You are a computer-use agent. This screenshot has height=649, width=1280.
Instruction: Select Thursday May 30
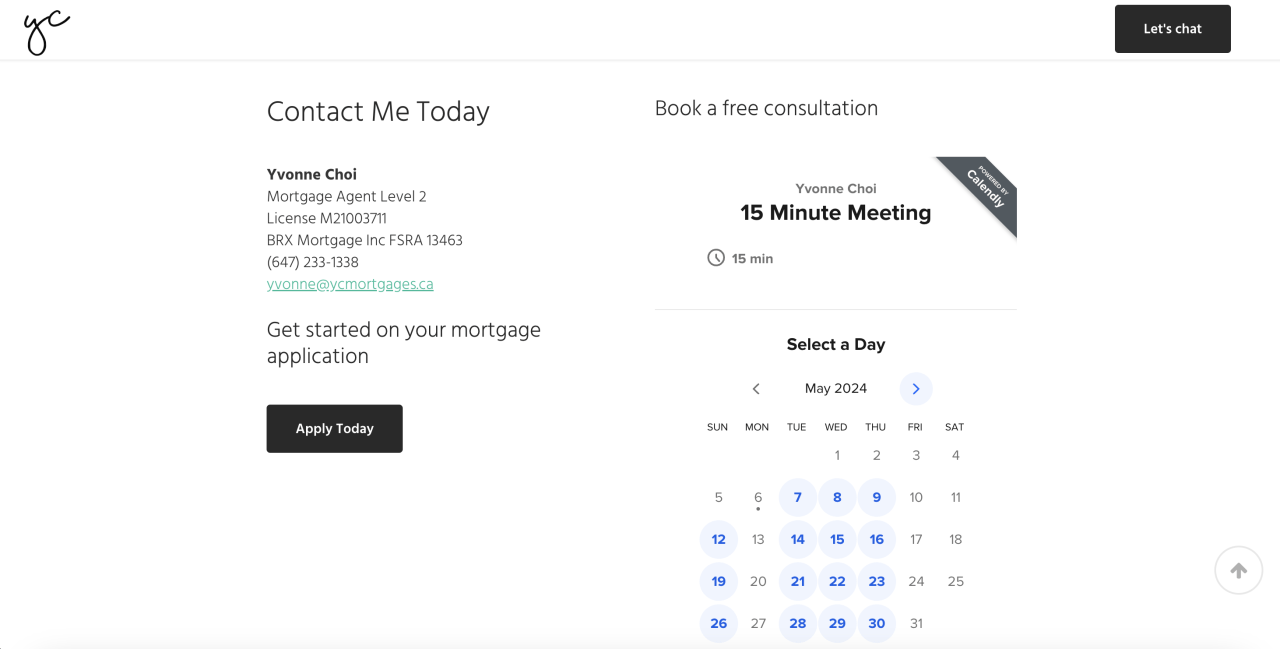pos(876,623)
